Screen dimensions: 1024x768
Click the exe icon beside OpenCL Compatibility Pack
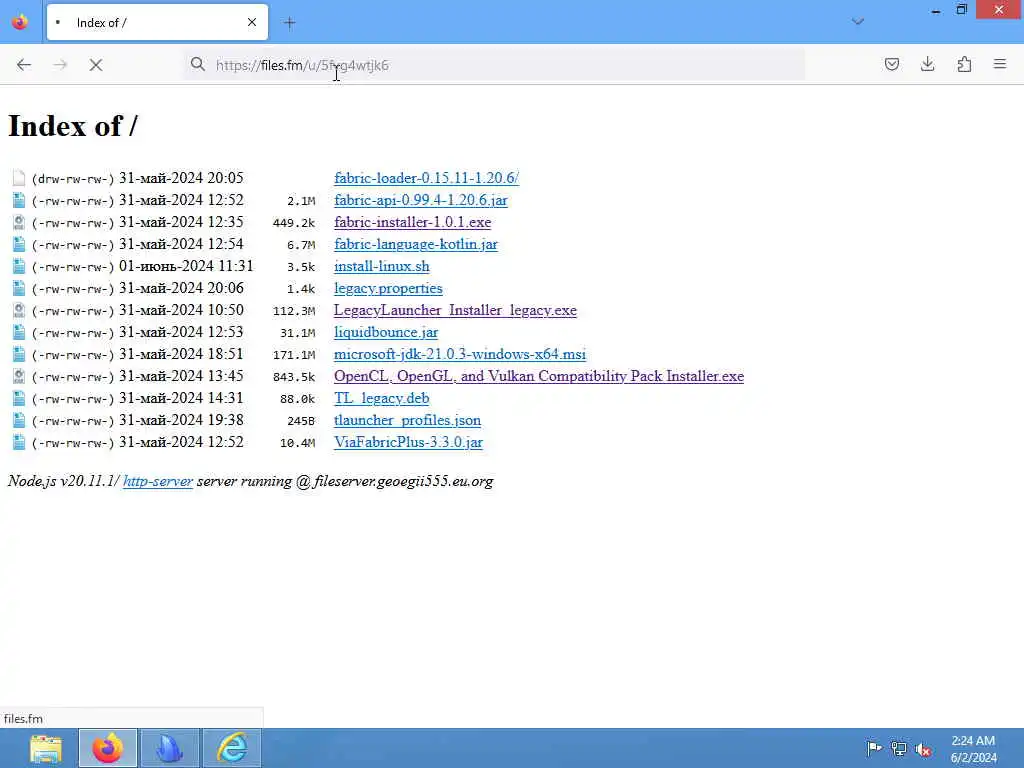(19, 376)
